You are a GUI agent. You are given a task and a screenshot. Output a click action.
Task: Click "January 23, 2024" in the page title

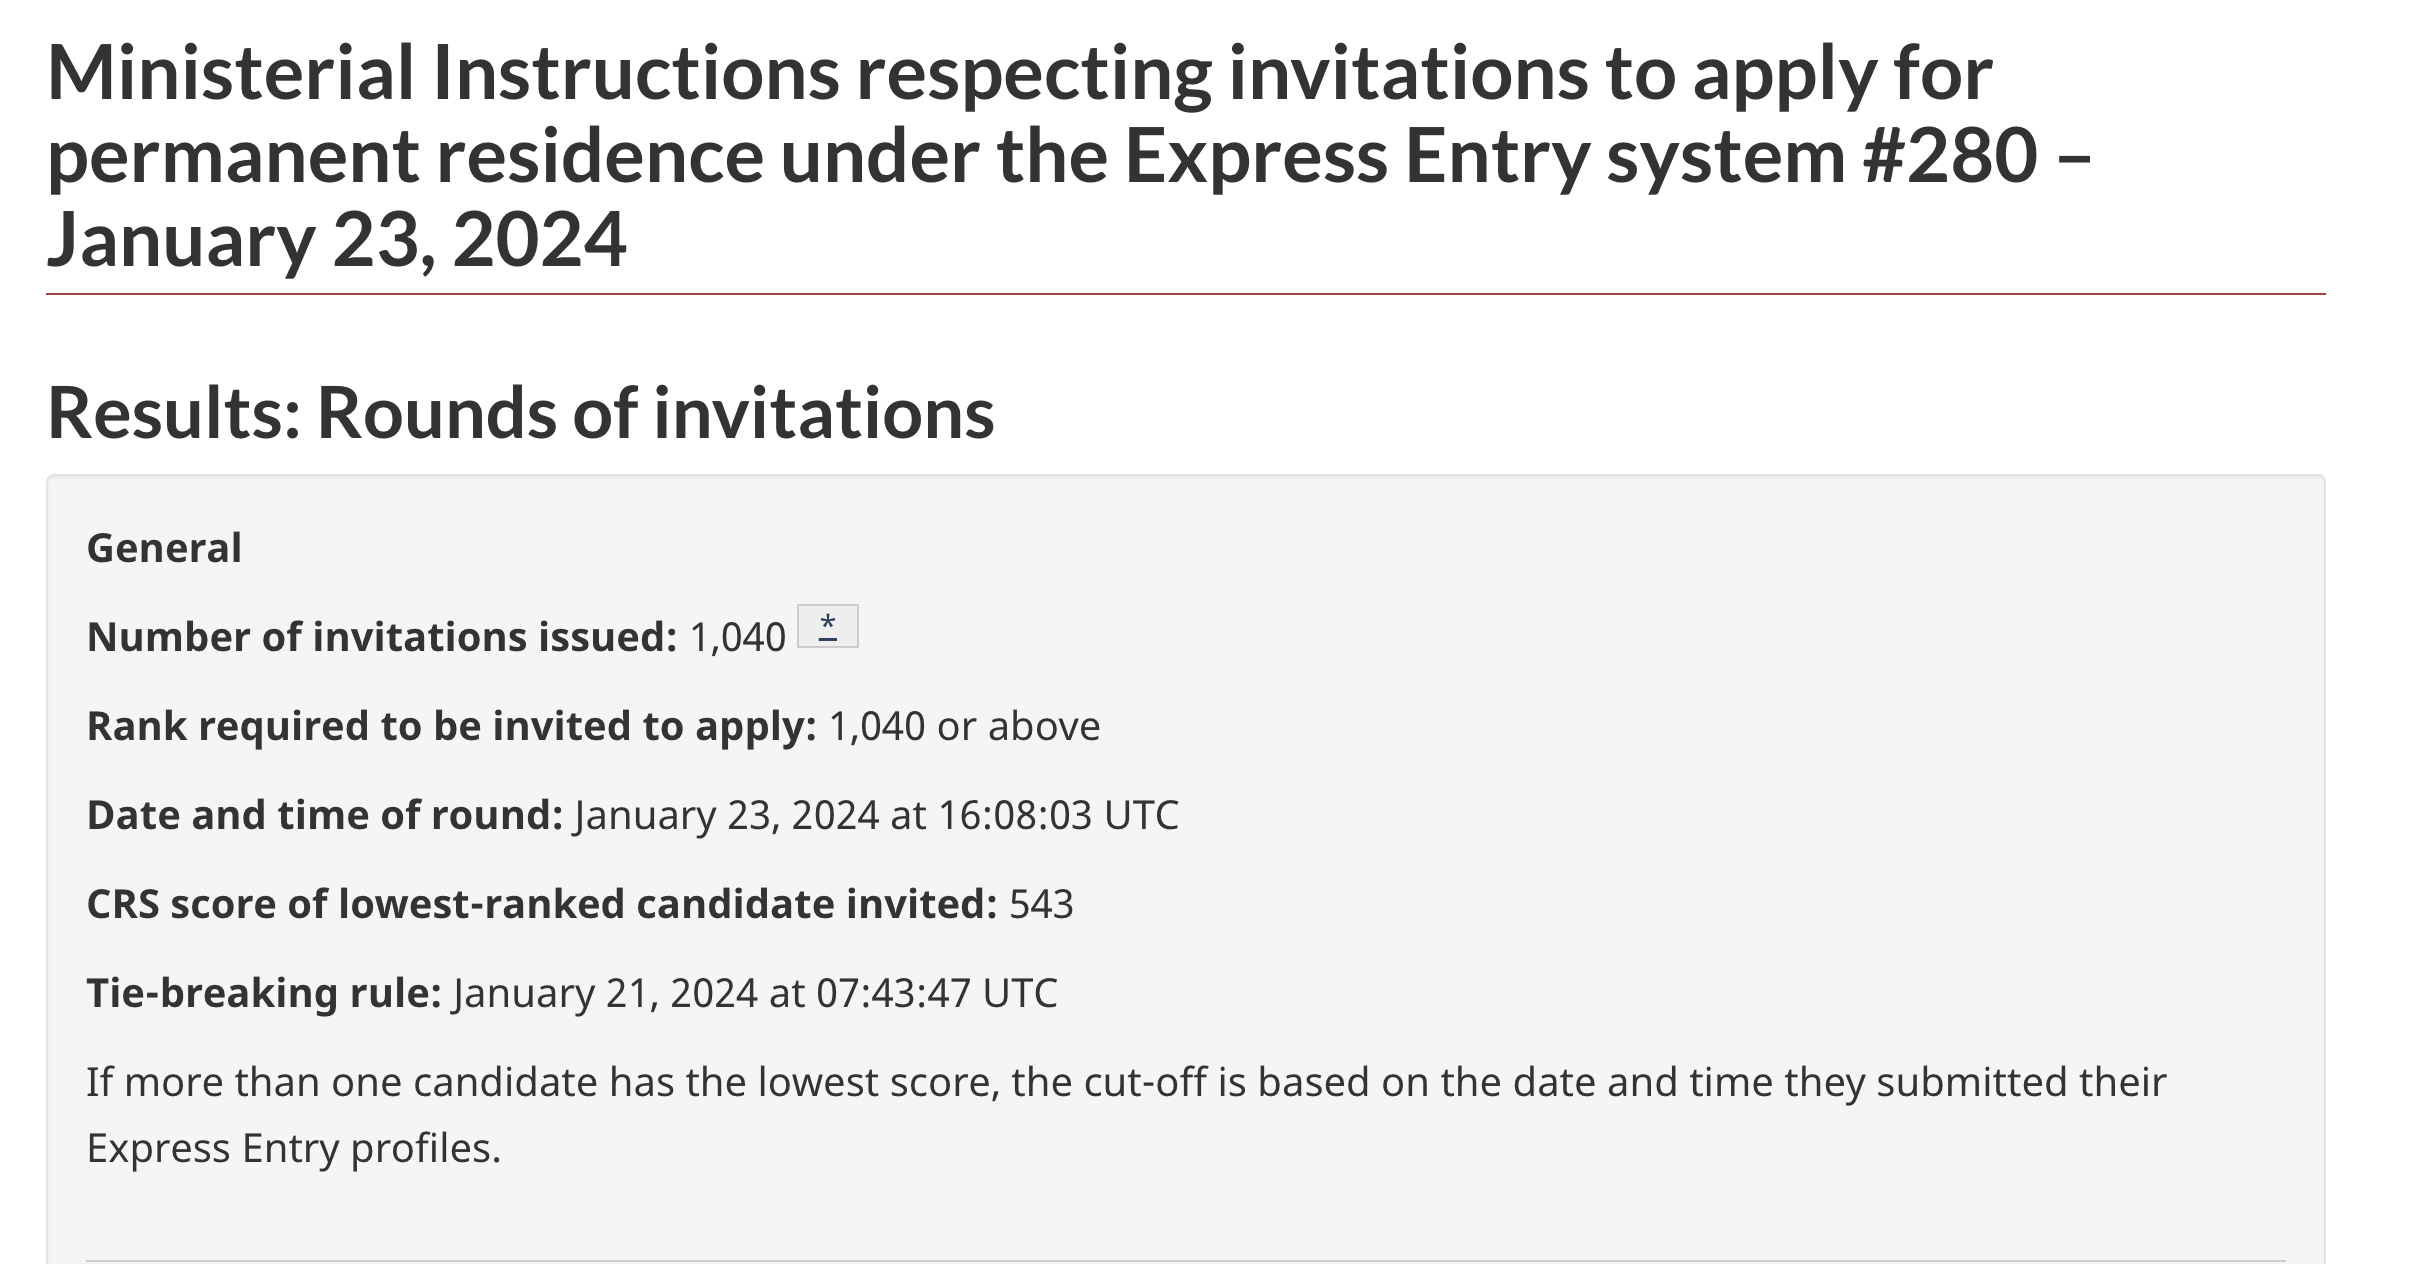[336, 240]
